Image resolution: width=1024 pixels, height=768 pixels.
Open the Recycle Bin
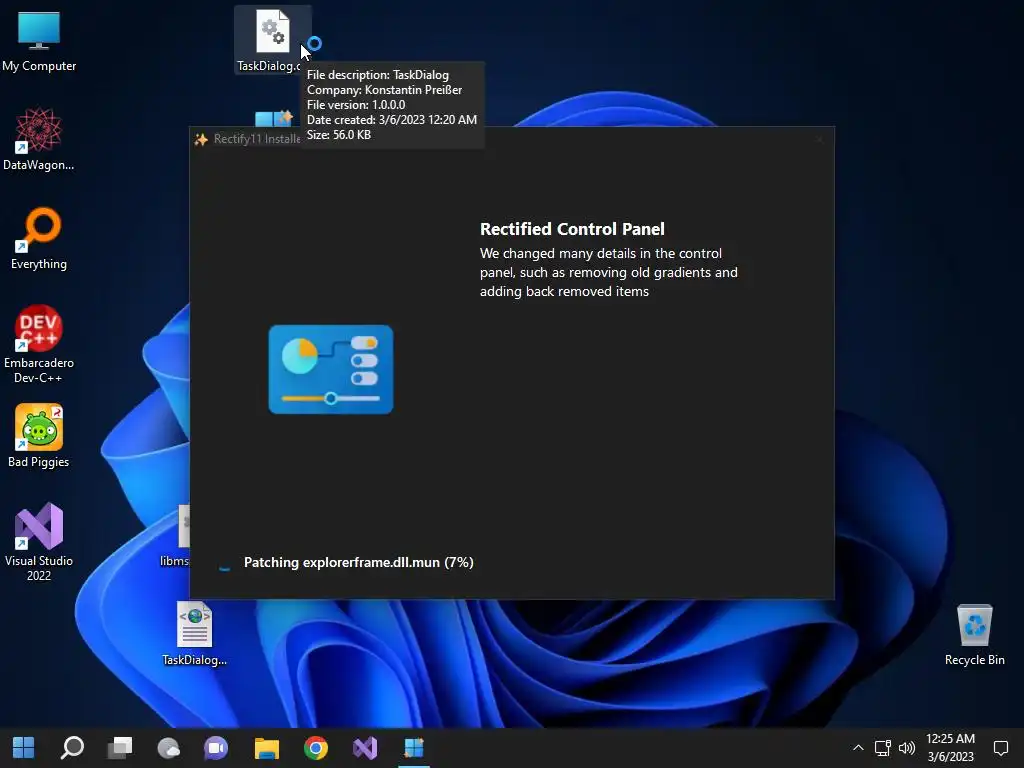[974, 635]
